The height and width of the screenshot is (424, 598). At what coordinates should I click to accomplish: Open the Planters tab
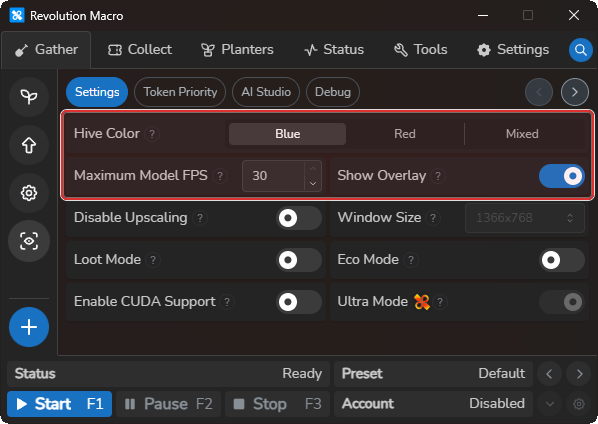click(x=237, y=50)
